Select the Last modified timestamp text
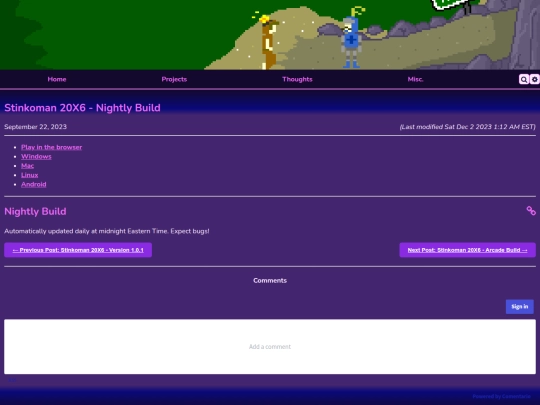The width and height of the screenshot is (540, 405). click(x=468, y=127)
